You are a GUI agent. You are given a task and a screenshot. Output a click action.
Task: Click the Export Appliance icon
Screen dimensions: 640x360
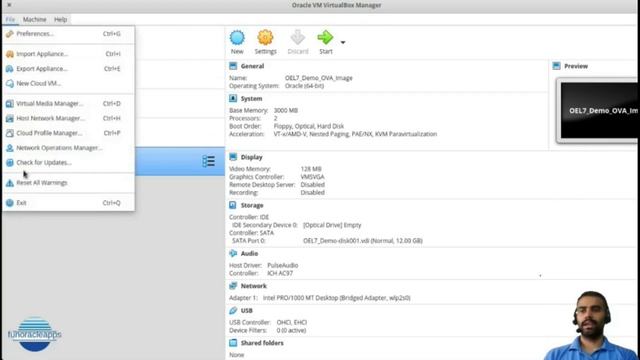tap(9, 69)
